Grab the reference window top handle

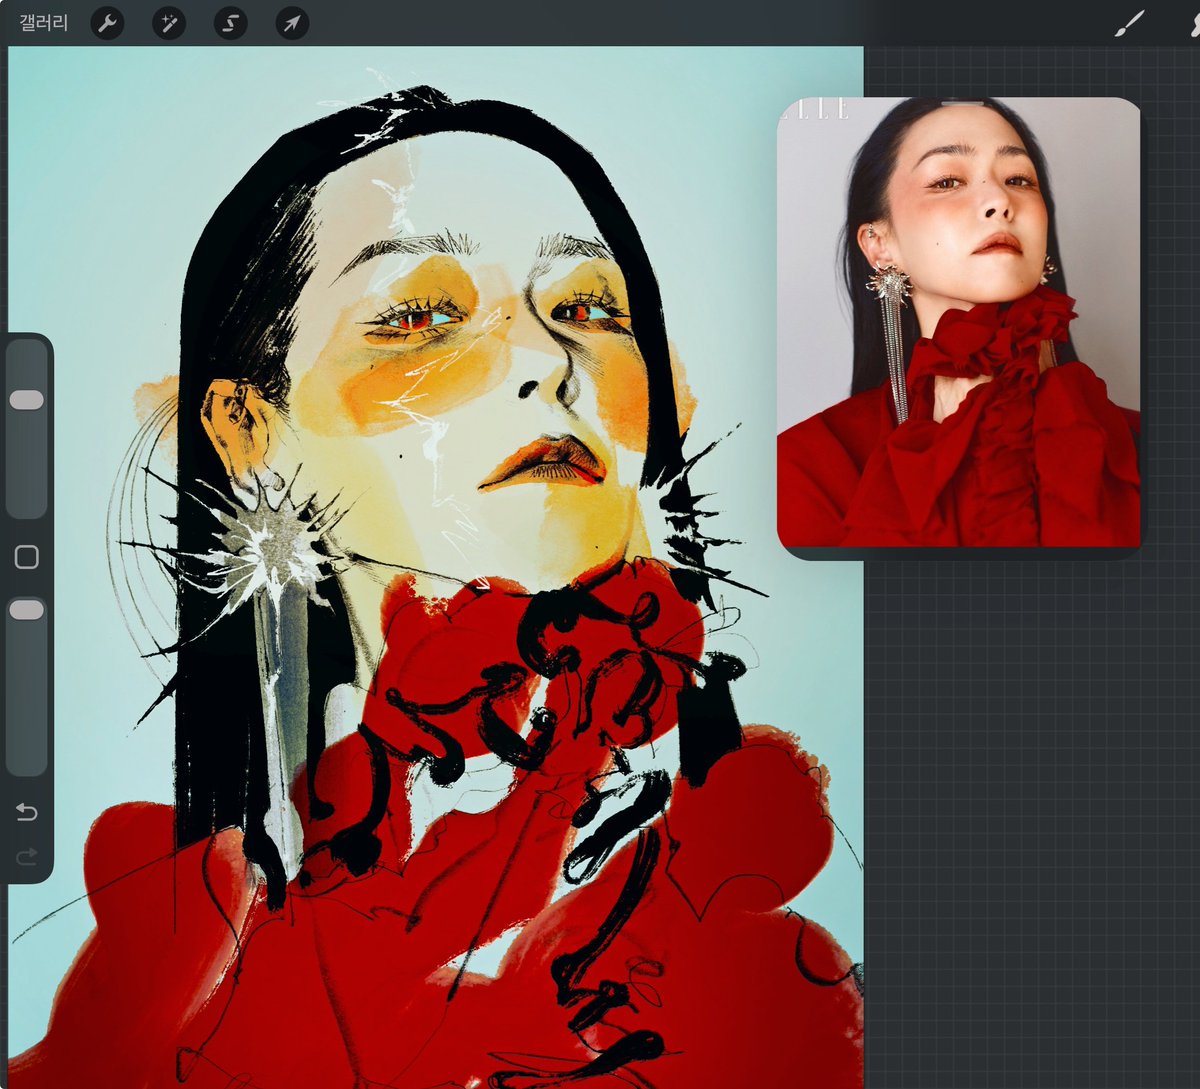(x=962, y=103)
